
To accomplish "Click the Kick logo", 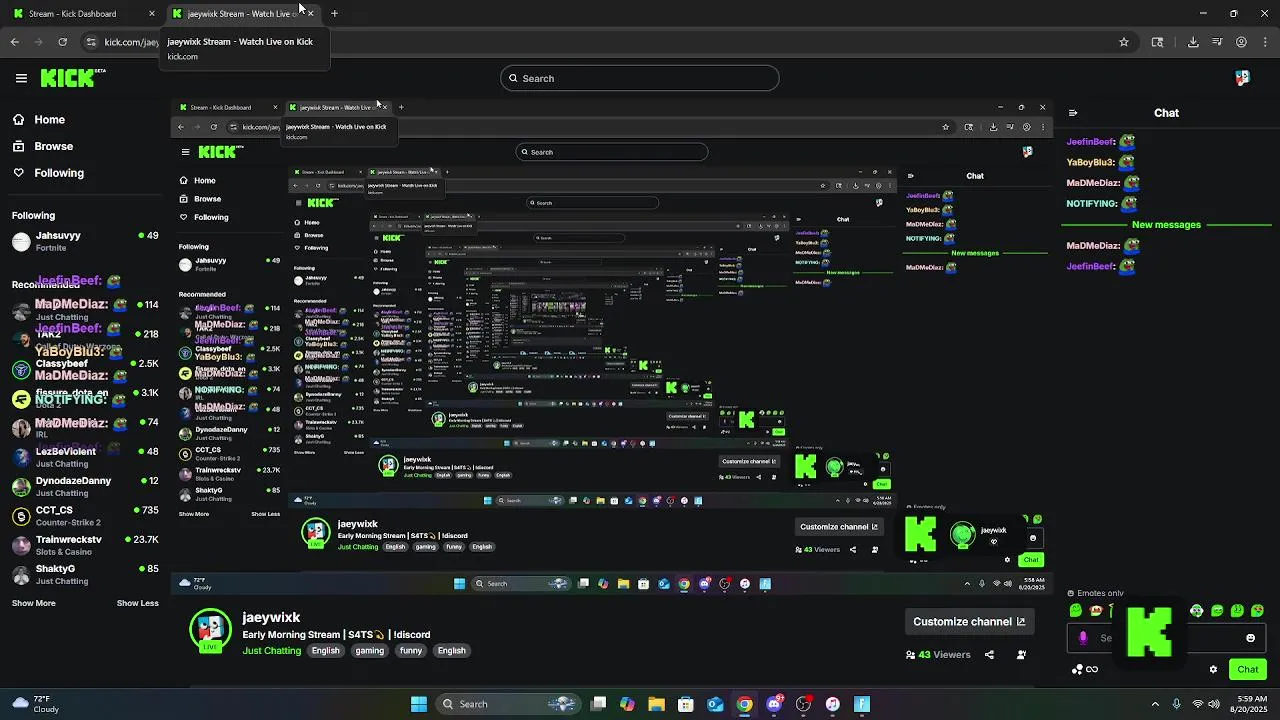I will 73,78.
